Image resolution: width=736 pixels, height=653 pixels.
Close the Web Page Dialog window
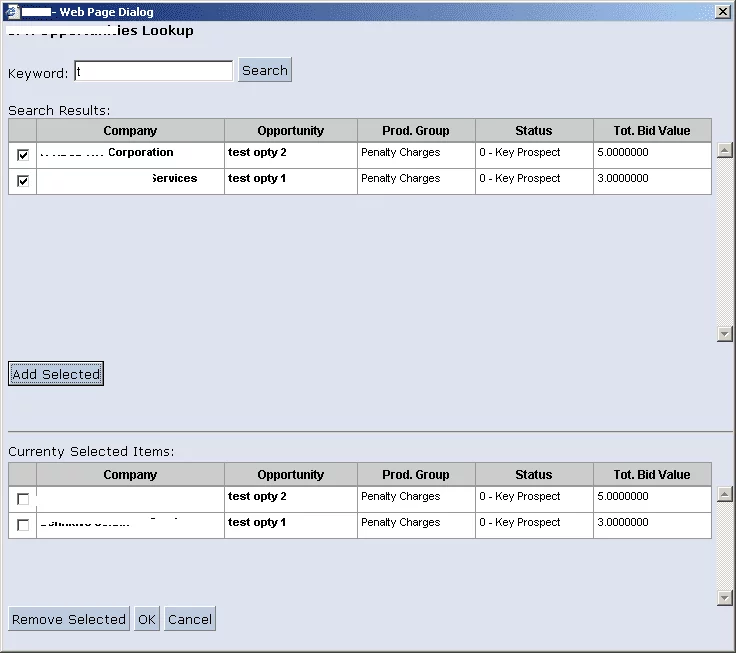[x=723, y=11]
